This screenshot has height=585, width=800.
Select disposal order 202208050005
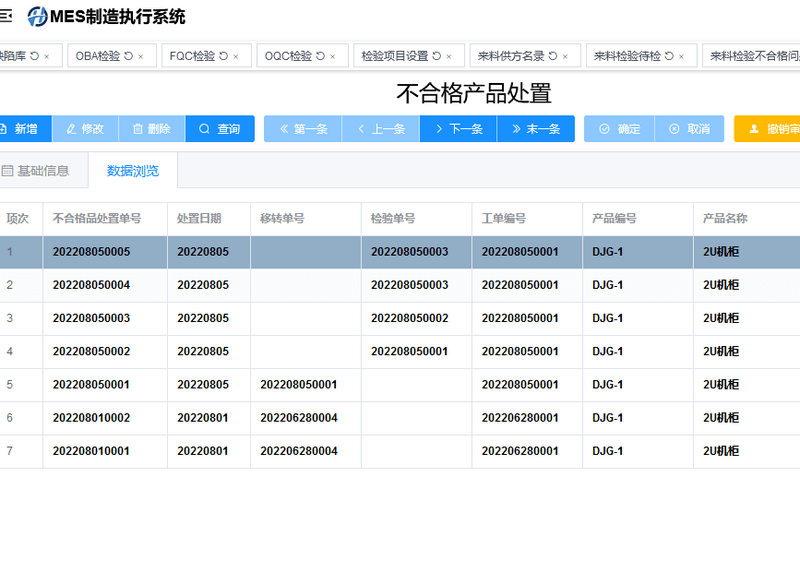(91, 252)
